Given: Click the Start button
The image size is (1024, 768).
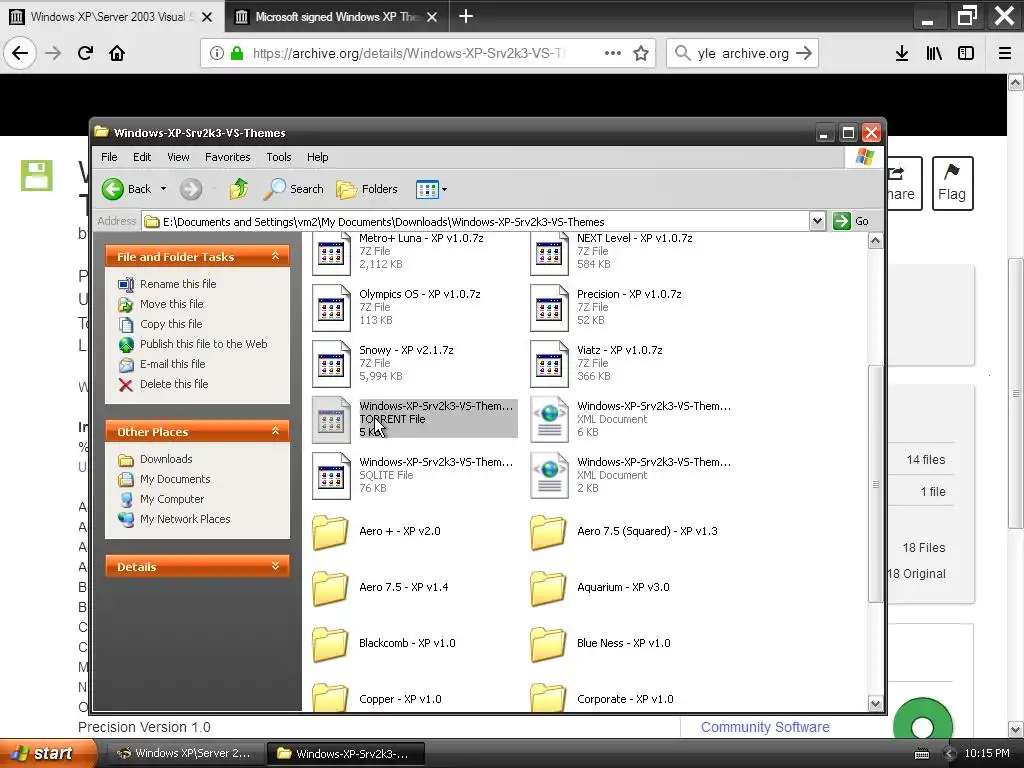Looking at the screenshot, I should pyautogui.click(x=47, y=753).
